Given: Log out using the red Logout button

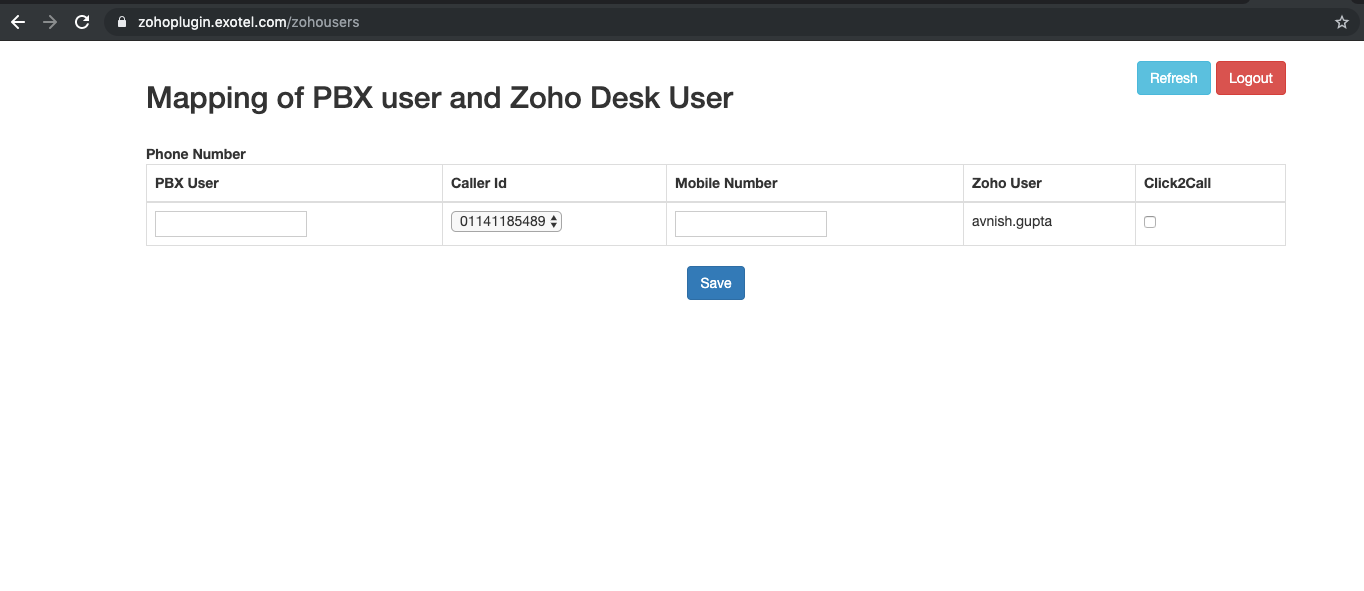Looking at the screenshot, I should 1251,78.
